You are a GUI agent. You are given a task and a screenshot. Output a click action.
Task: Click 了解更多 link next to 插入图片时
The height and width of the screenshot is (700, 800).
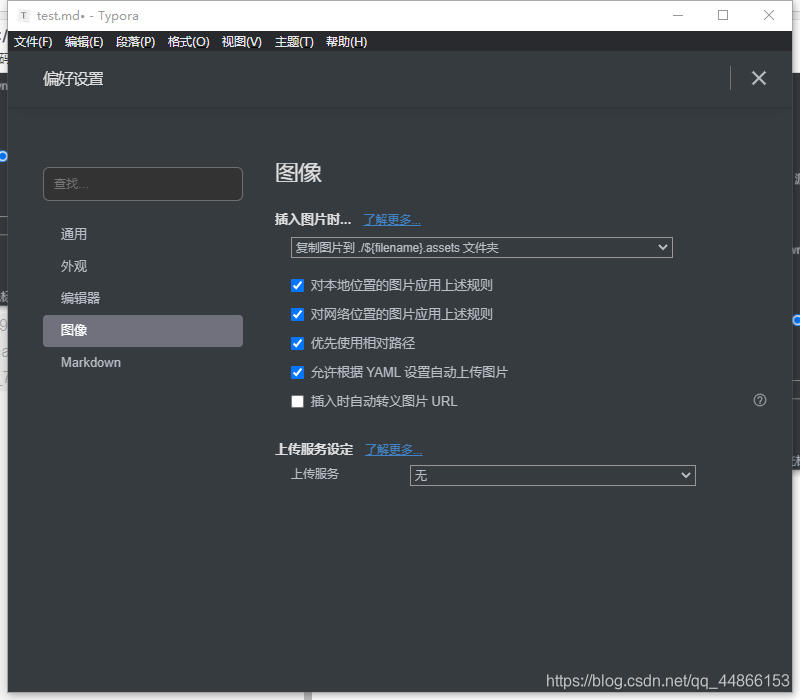[x=392, y=220]
